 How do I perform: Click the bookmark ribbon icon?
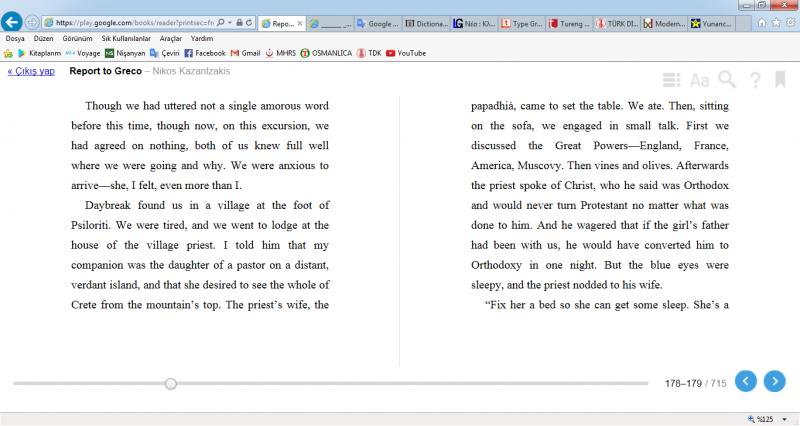pos(780,80)
